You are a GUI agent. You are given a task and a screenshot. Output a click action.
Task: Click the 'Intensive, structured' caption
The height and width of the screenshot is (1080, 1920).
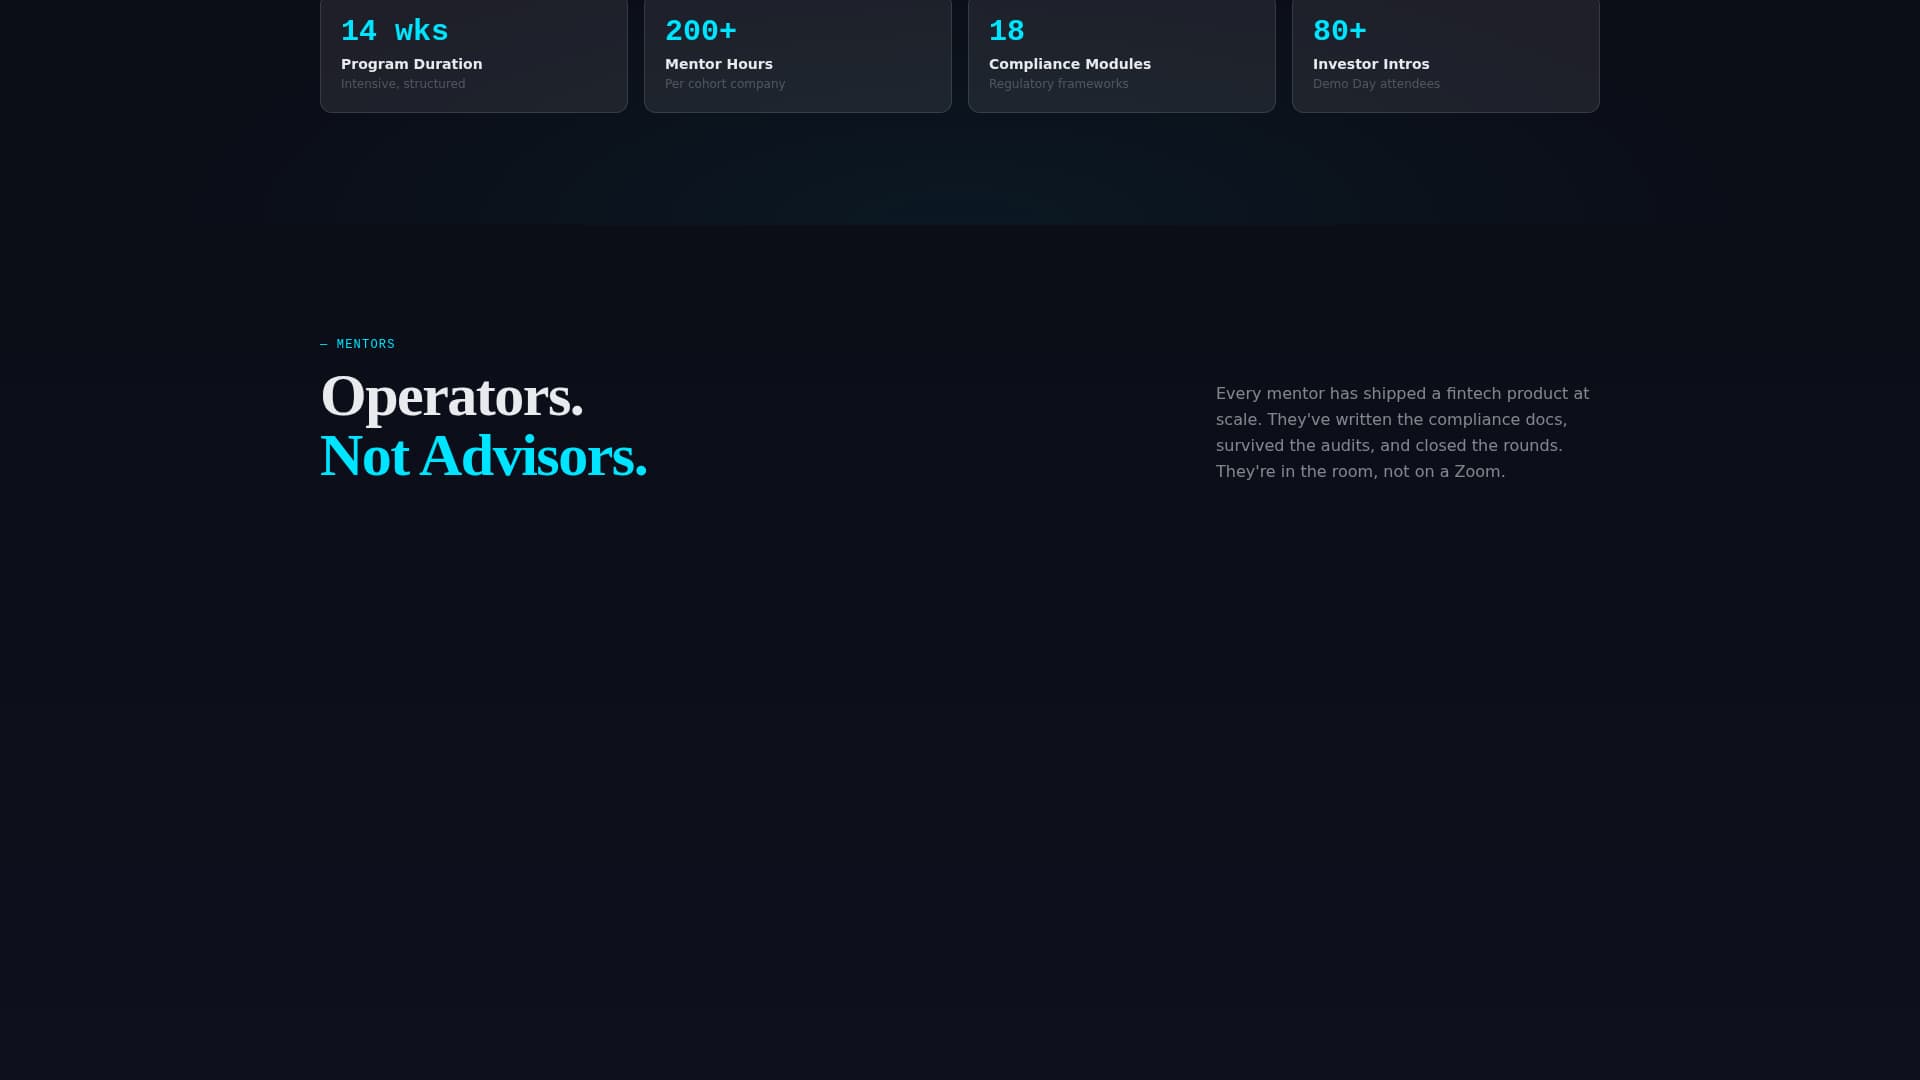[x=403, y=84]
